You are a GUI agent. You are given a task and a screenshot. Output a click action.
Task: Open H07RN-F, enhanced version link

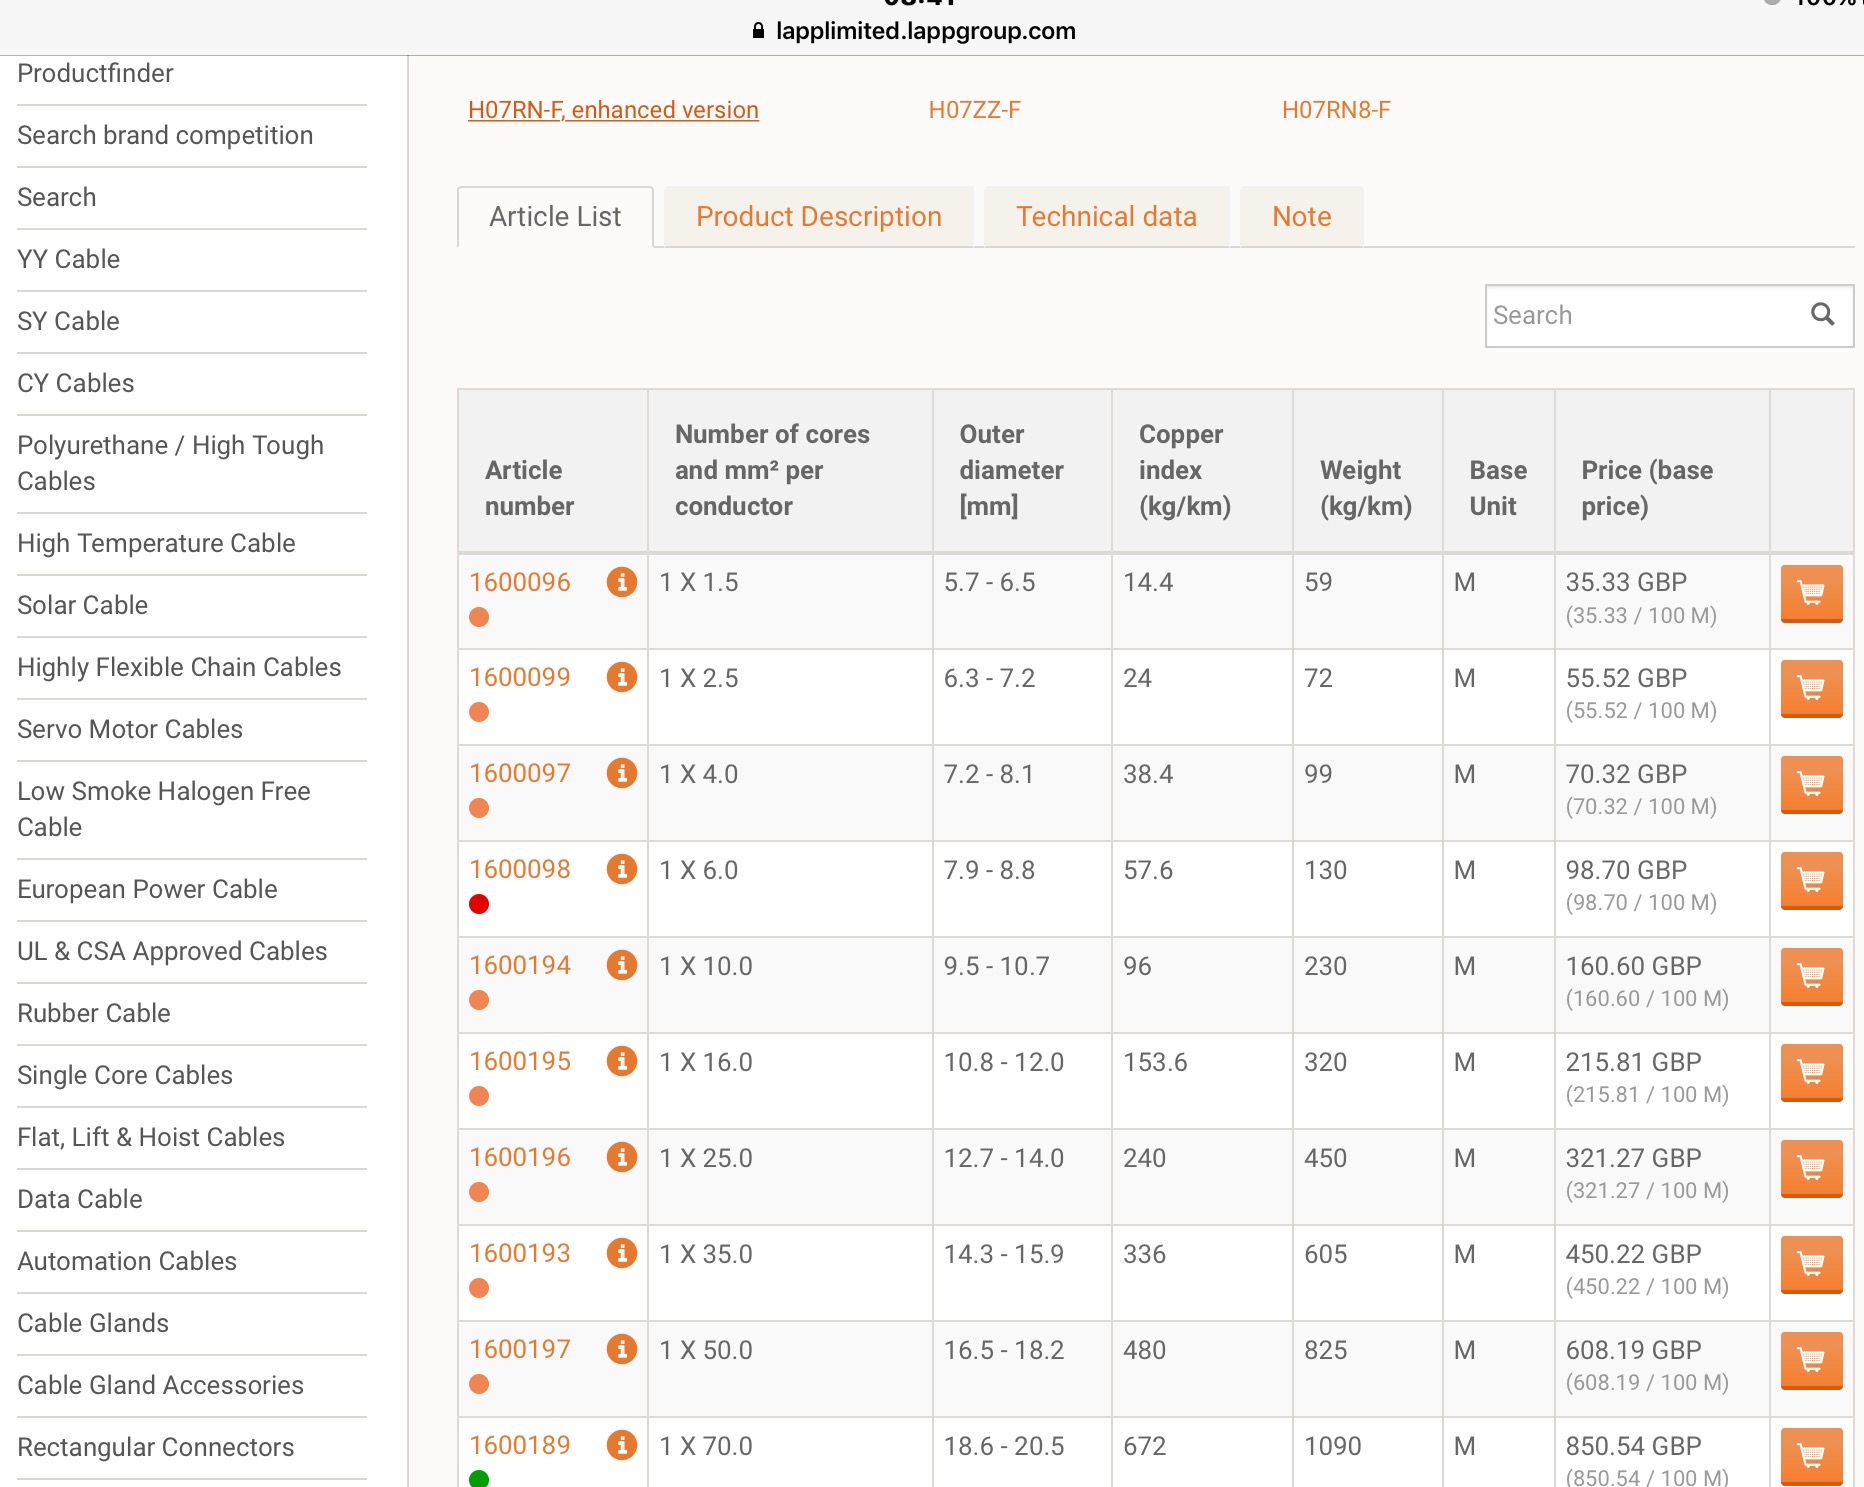tap(613, 110)
